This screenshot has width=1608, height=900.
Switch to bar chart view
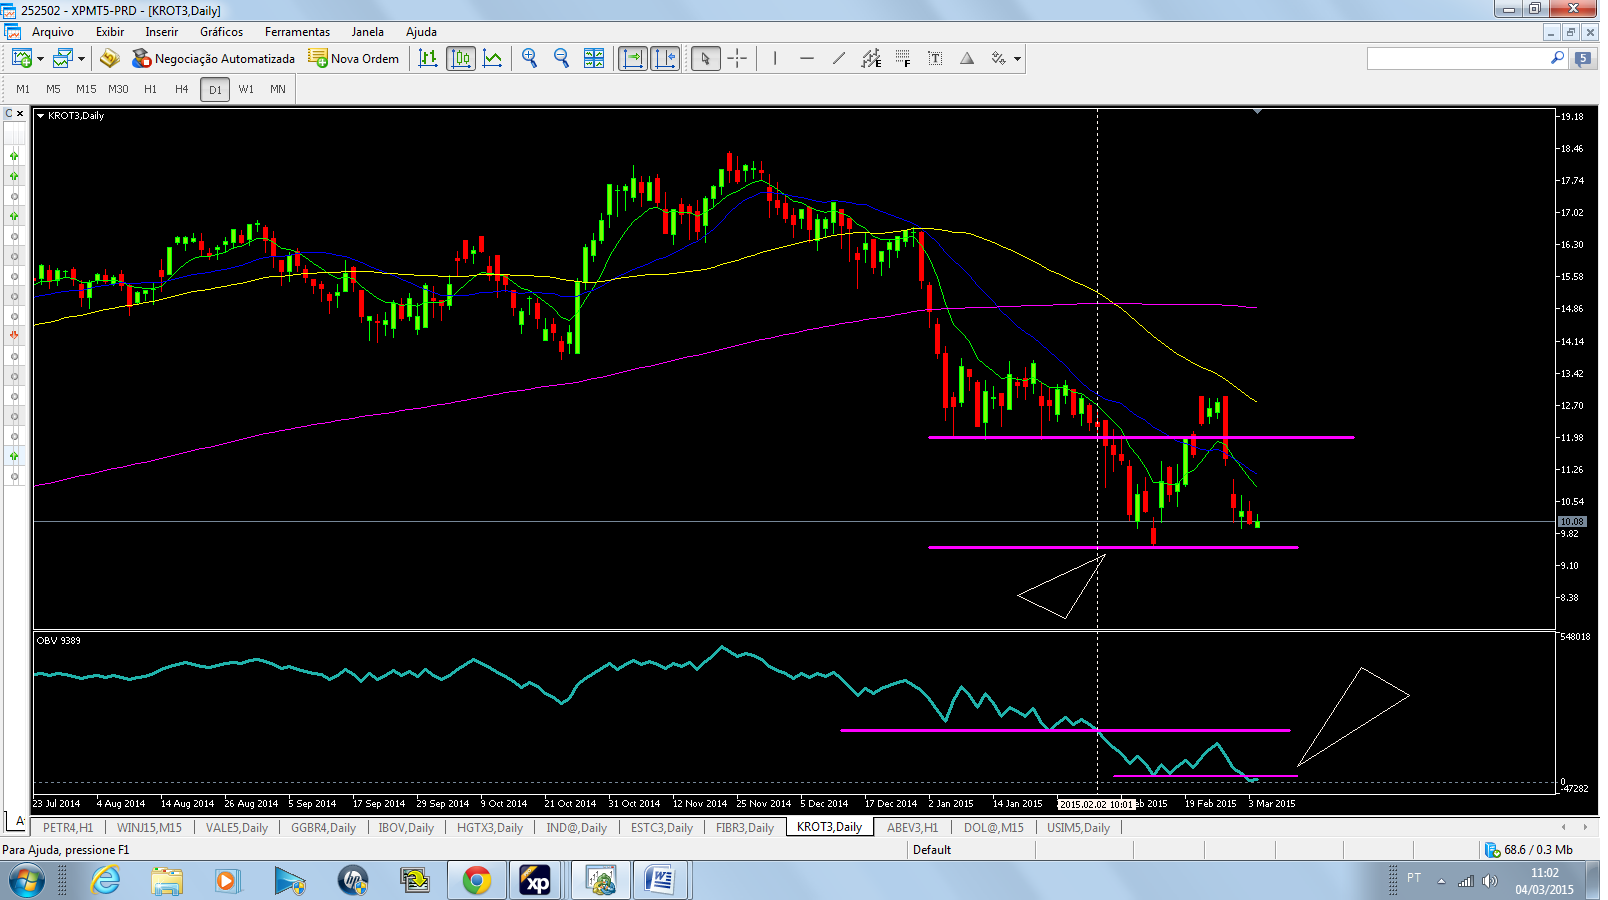click(428, 59)
